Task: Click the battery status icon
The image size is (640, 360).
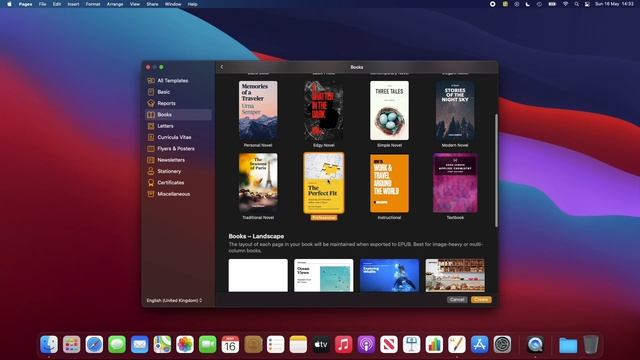Action: [x=552, y=4]
